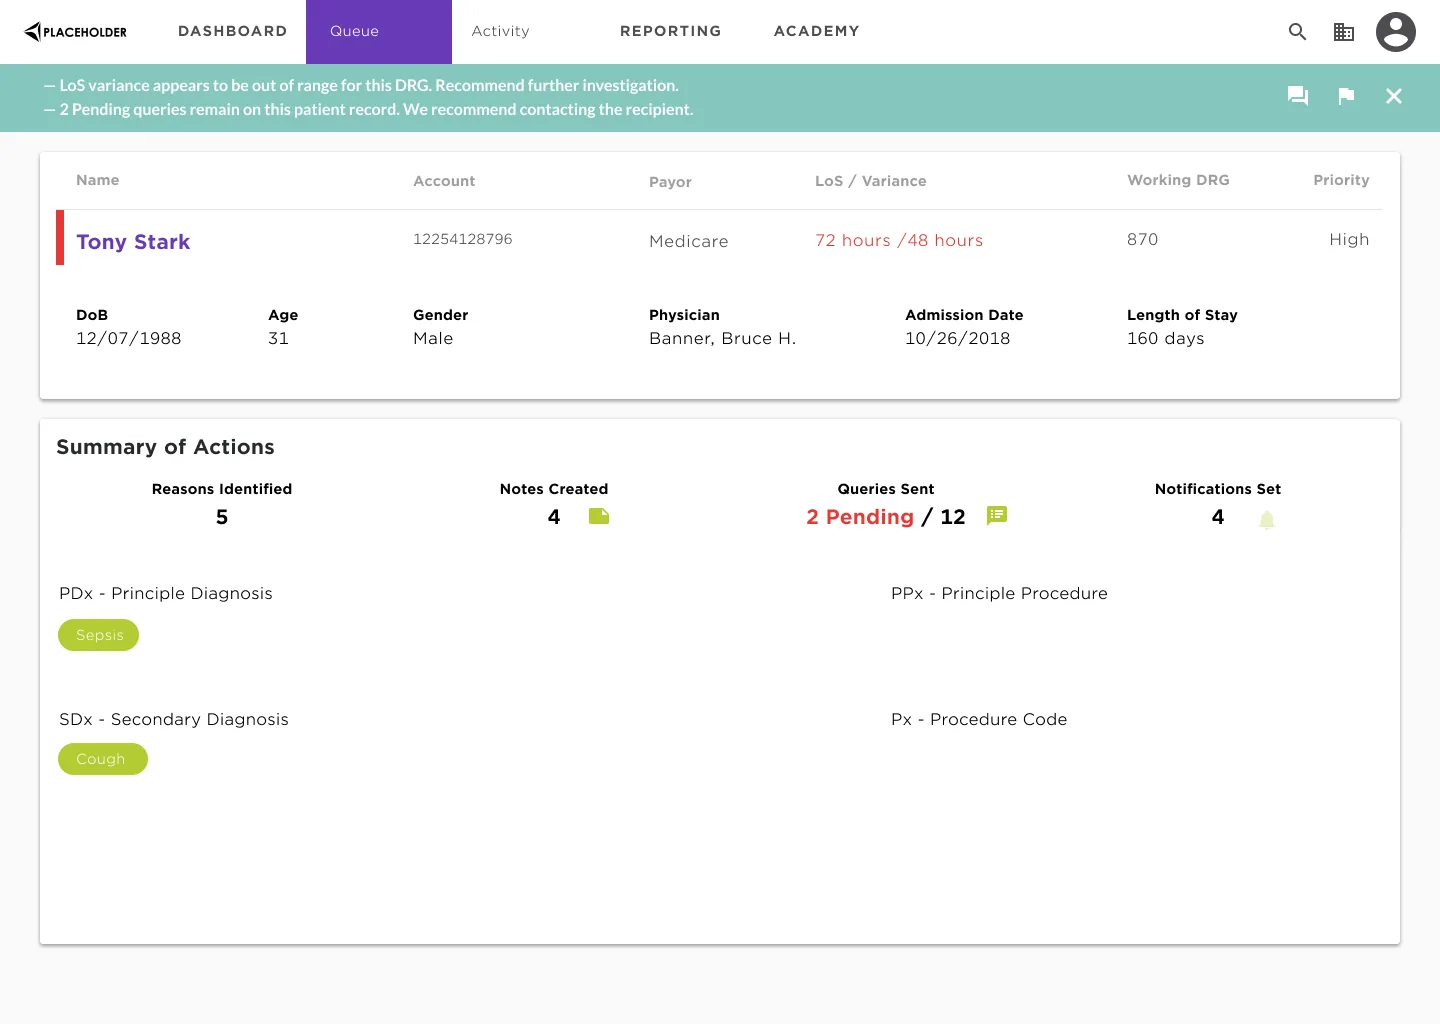Open the user profile avatar
The width and height of the screenshot is (1440, 1024).
tap(1396, 32)
